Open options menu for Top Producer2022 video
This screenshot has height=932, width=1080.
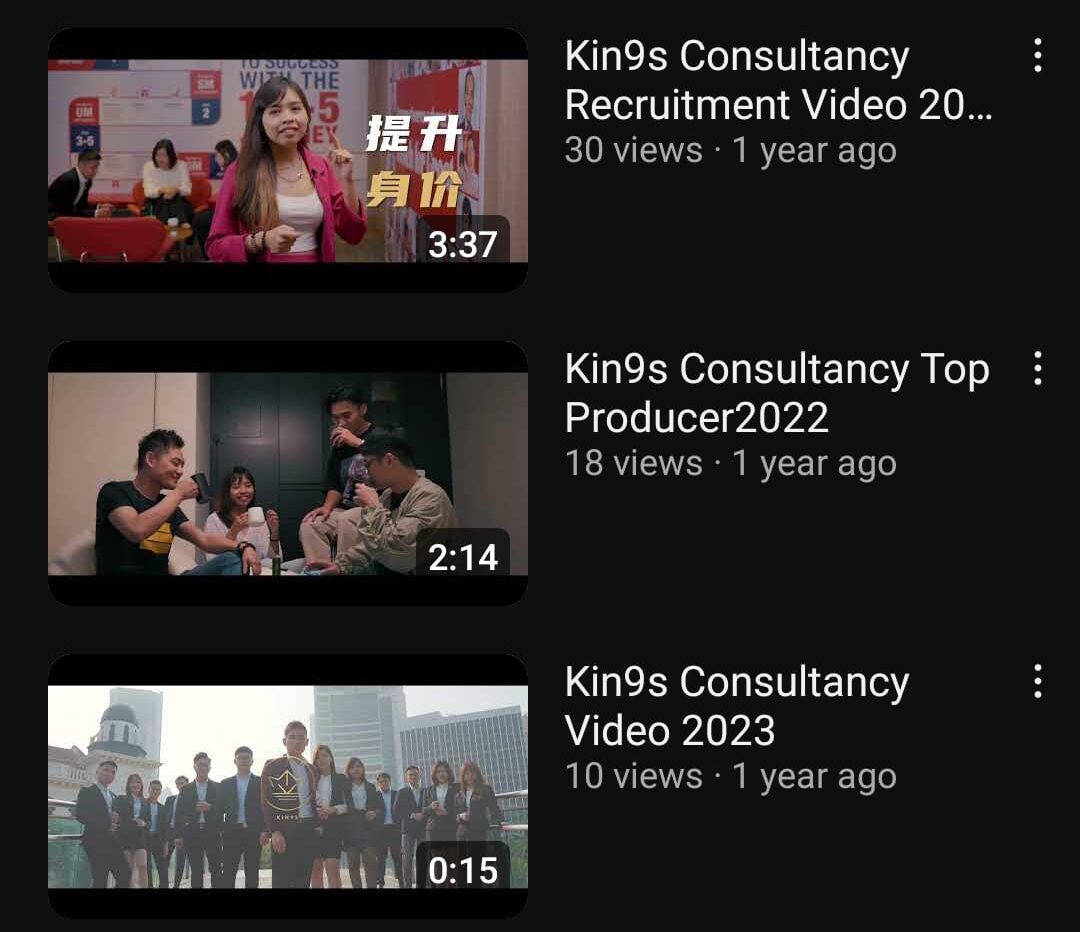1037,368
